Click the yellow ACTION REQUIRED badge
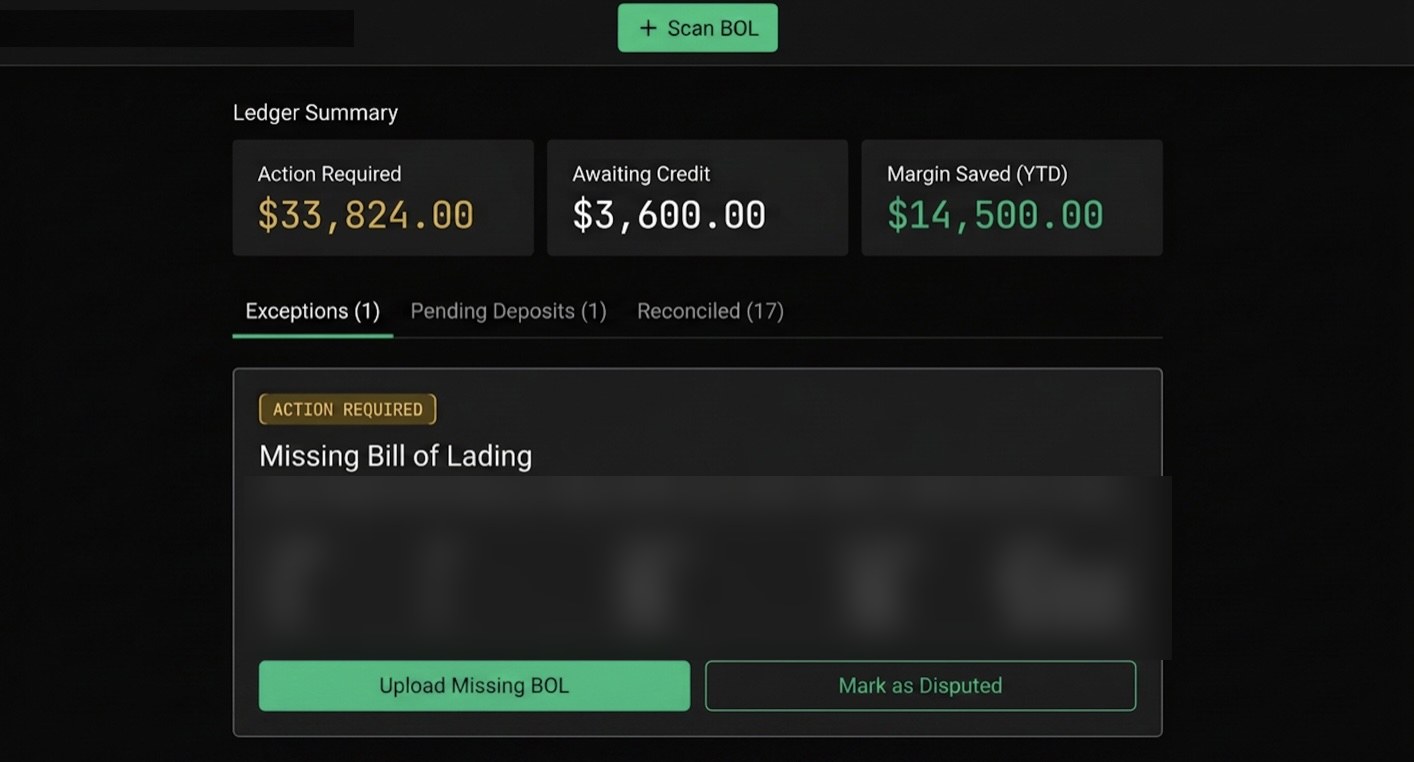1414x762 pixels. pos(347,409)
